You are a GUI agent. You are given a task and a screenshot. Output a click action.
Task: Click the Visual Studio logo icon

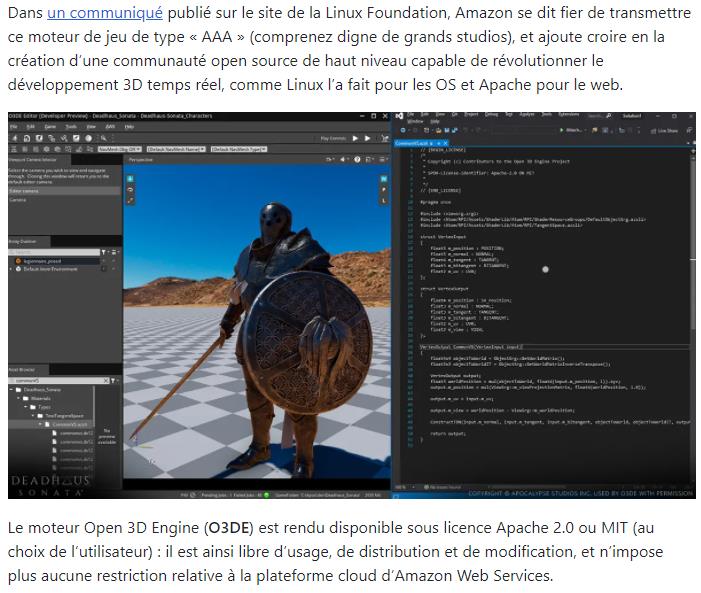(400, 116)
